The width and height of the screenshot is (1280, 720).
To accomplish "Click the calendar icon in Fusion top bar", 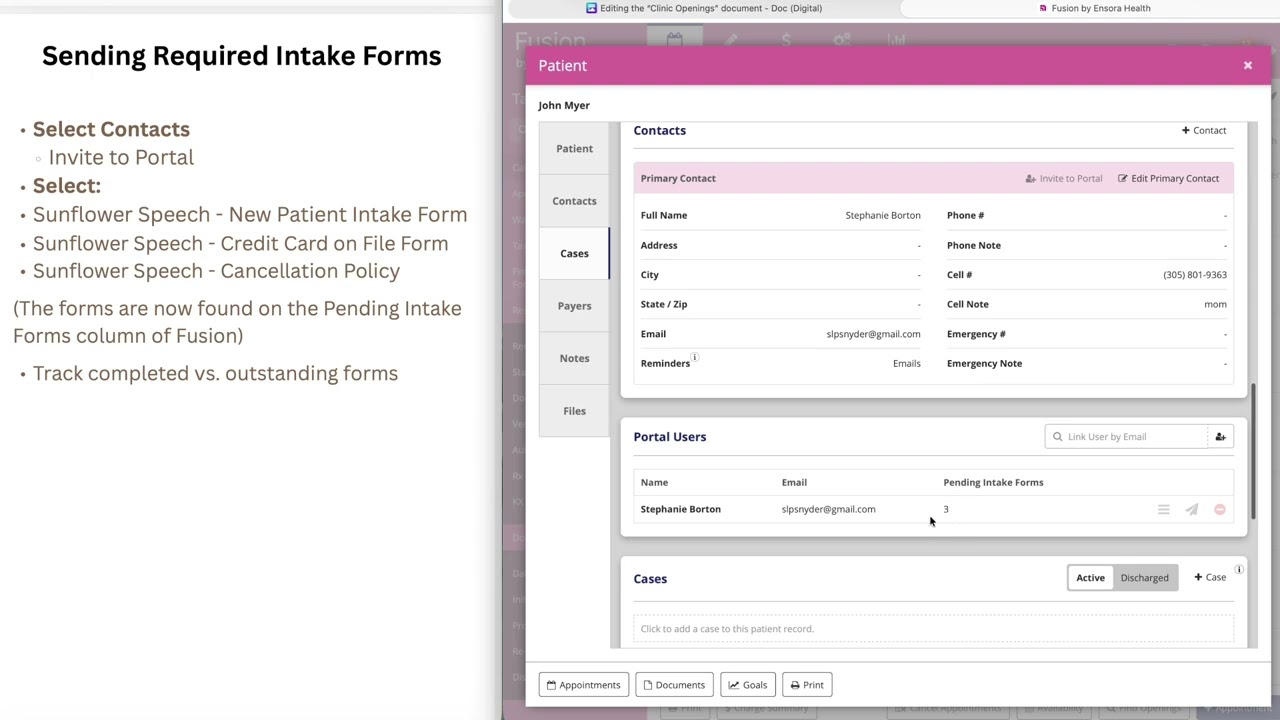I will [674, 40].
